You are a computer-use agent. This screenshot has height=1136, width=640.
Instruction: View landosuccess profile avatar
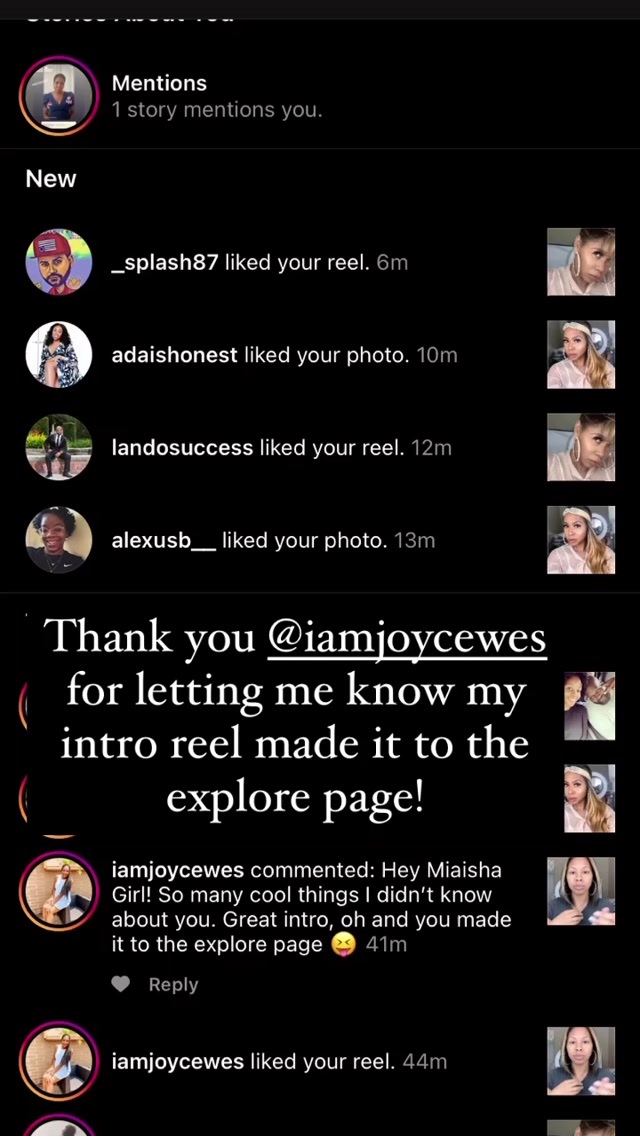pyautogui.click(x=59, y=447)
